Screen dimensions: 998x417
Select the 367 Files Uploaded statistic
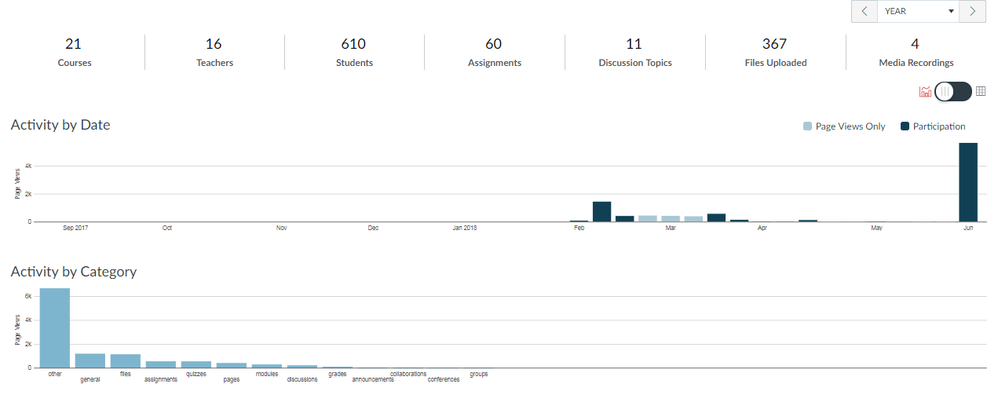tap(774, 52)
